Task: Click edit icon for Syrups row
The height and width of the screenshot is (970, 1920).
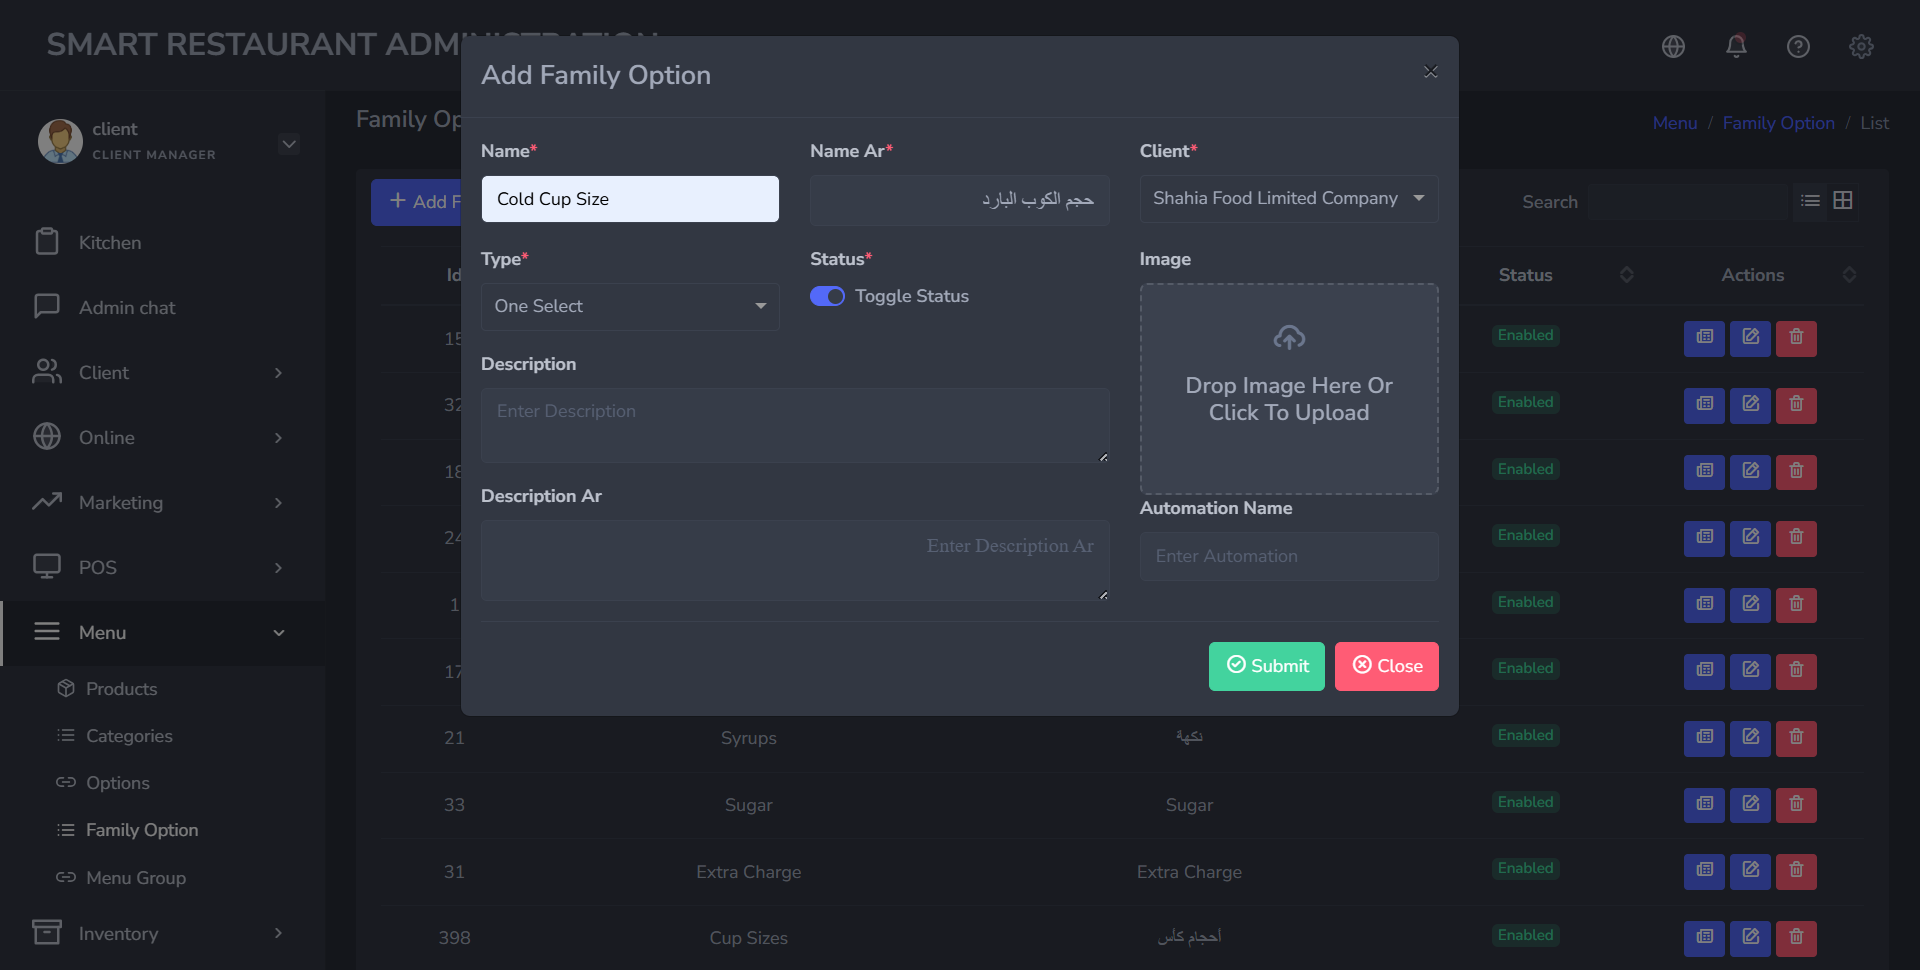Action: point(1750,738)
